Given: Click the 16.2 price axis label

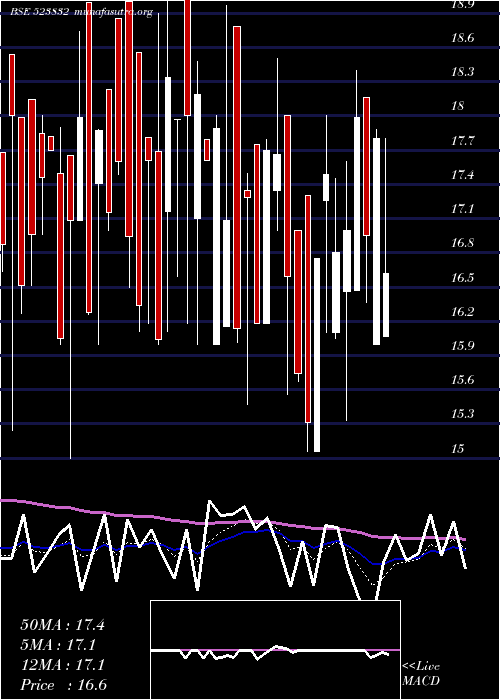Looking at the screenshot, I should 462,312.
